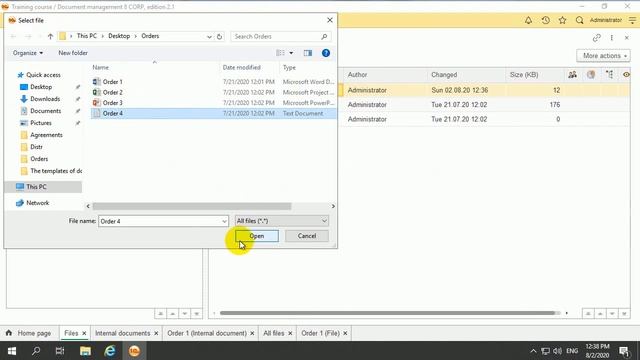Open Distr folder in navigation pane
Viewport: 640px width, 360px height.
click(x=36, y=147)
